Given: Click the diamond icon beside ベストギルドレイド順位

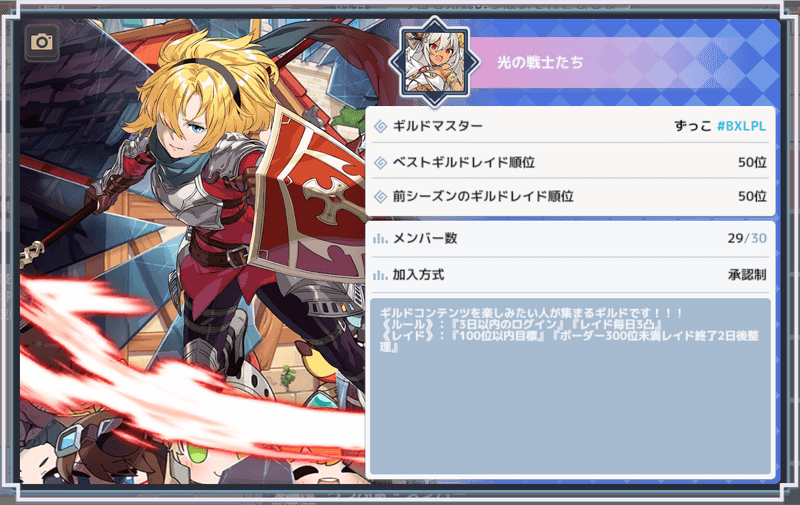Looking at the screenshot, I should point(381,163).
